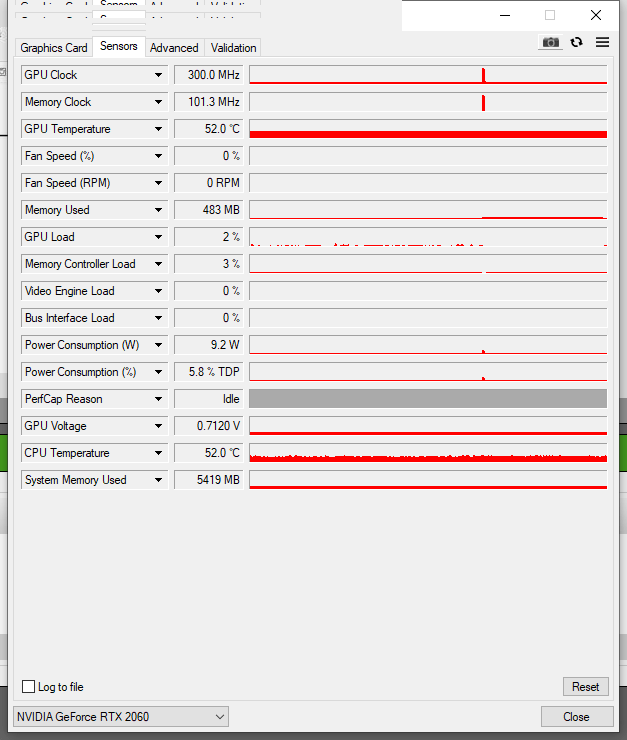
Task: Expand the Fan Speed (RPM) dropdown
Action: (158, 183)
